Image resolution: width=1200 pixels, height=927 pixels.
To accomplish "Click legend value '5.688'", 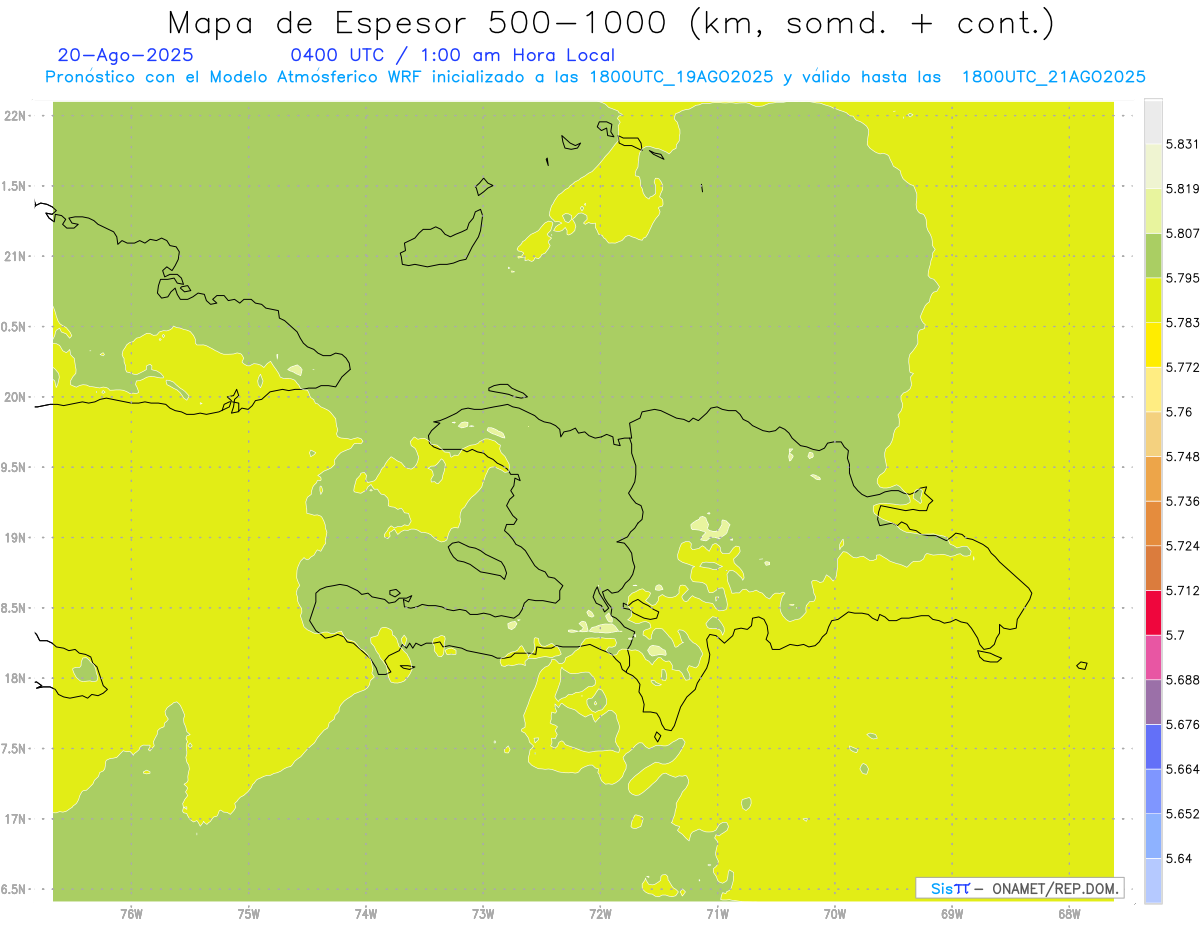I will point(1182,680).
